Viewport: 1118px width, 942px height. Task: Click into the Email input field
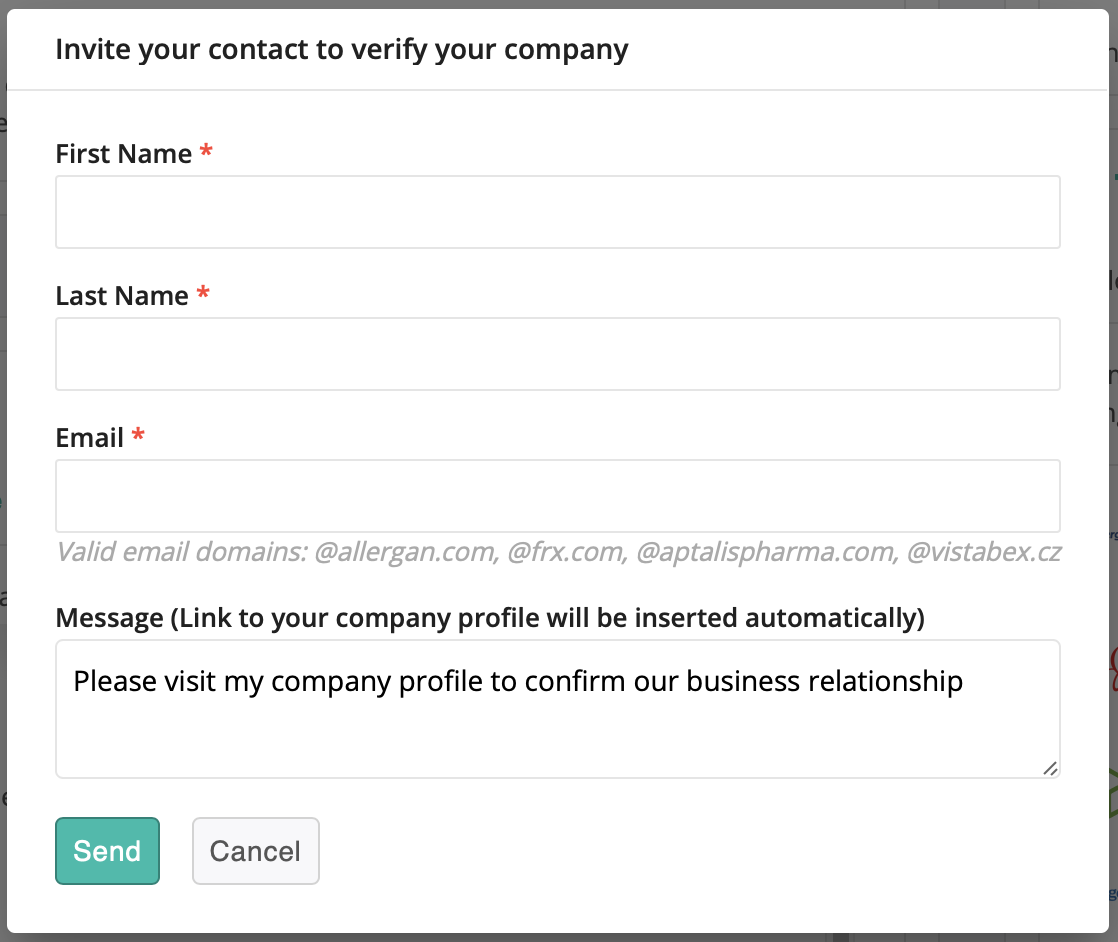tap(557, 496)
